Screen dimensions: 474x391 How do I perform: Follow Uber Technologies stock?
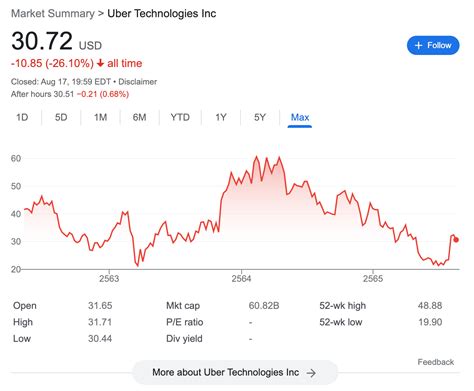pos(433,45)
